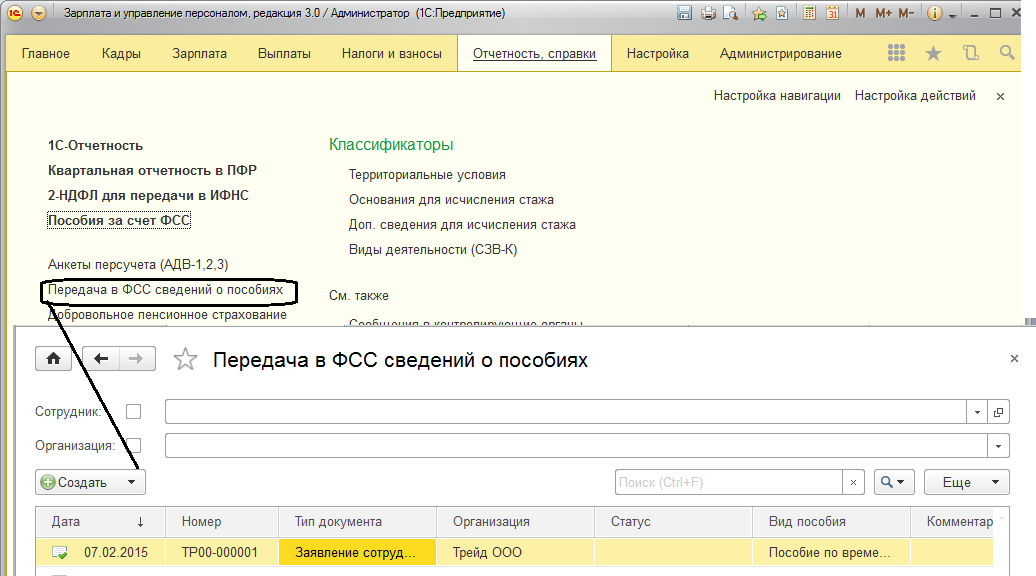Click the info (i) help icon
Screen dimensions: 1036x576
(934, 13)
